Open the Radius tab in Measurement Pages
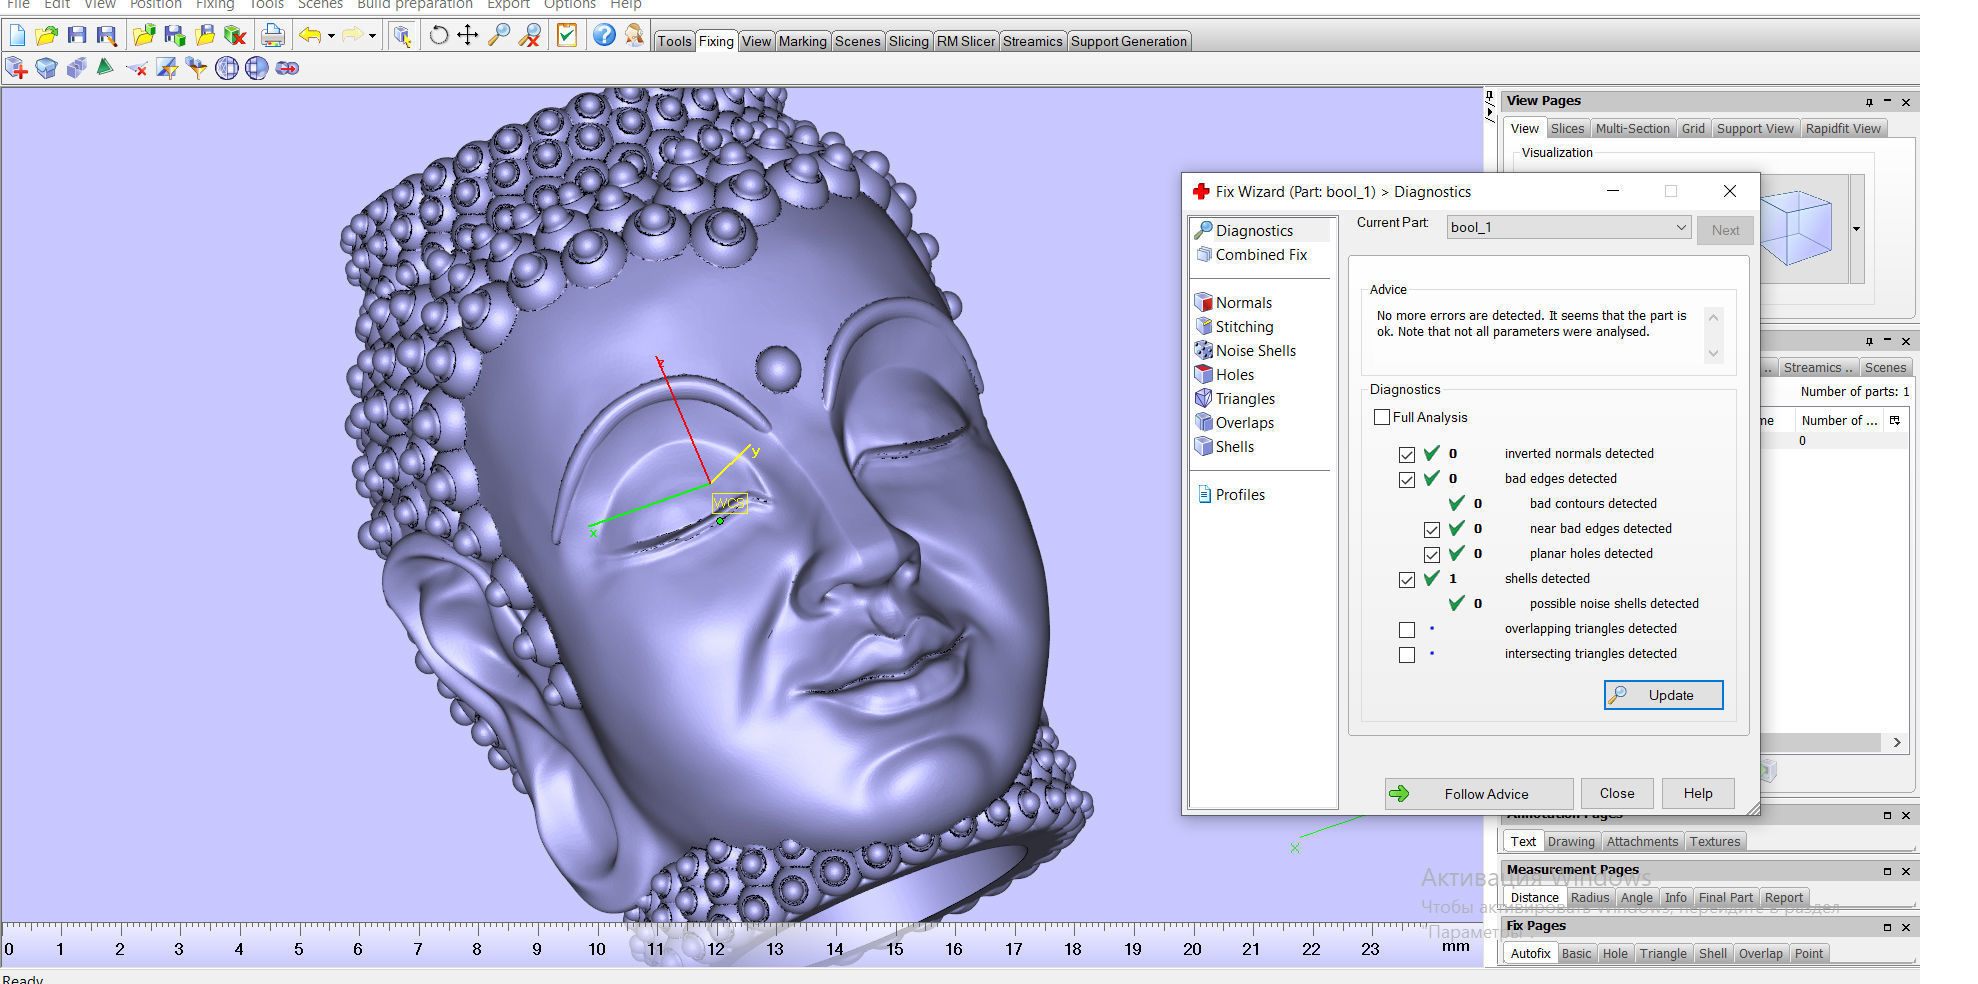1978x984 pixels. click(1589, 897)
